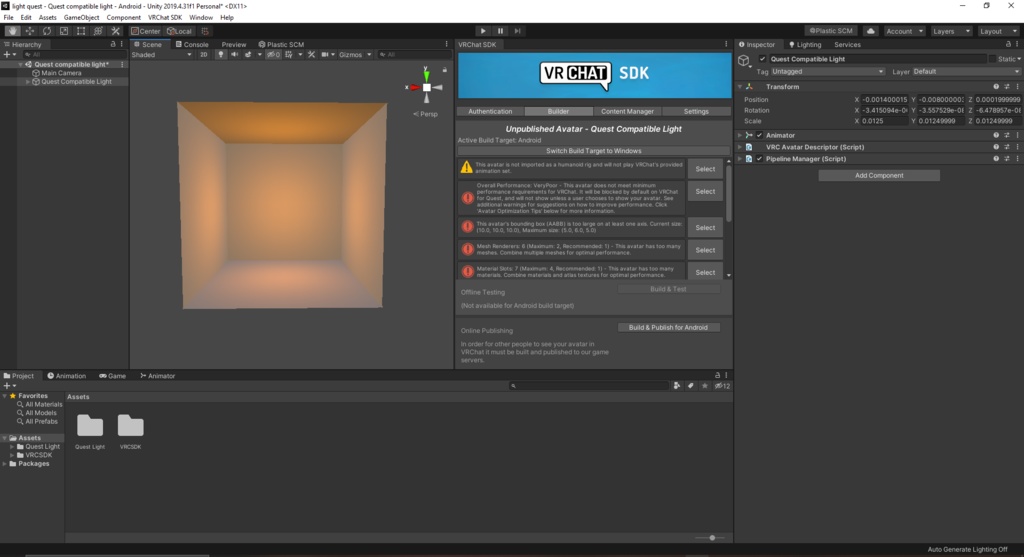This screenshot has width=1024, height=557.
Task: Open the Account dropdown
Action: tap(904, 31)
